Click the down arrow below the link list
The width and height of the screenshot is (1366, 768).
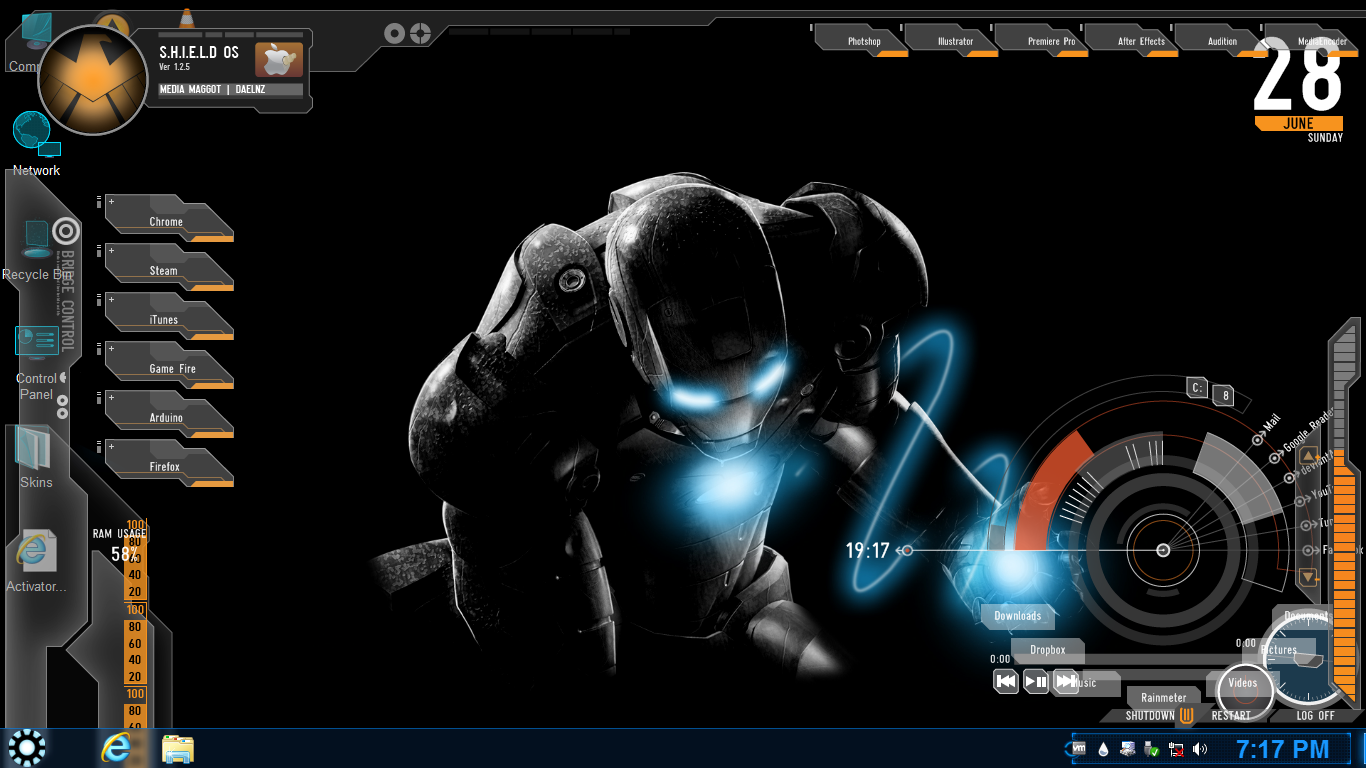(x=1307, y=577)
